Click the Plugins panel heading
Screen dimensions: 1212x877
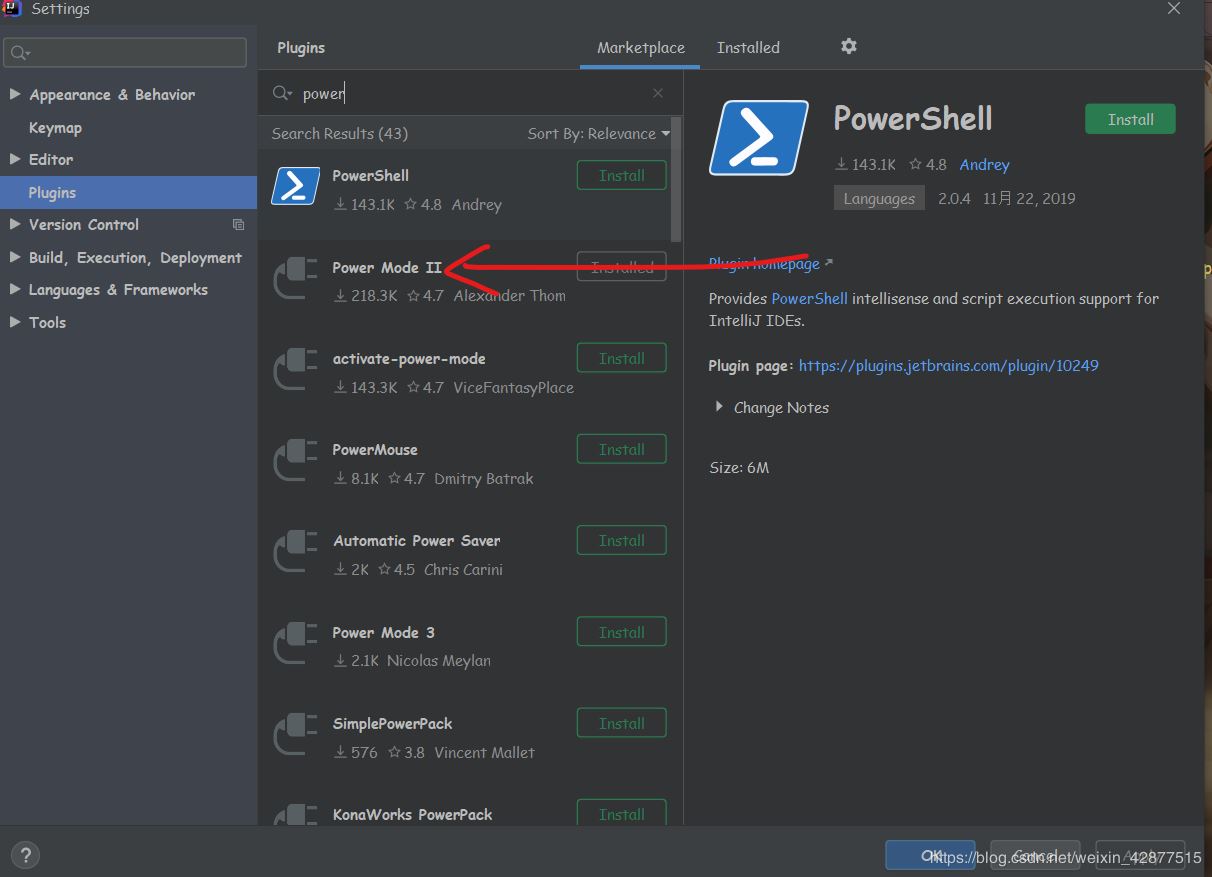[301, 48]
